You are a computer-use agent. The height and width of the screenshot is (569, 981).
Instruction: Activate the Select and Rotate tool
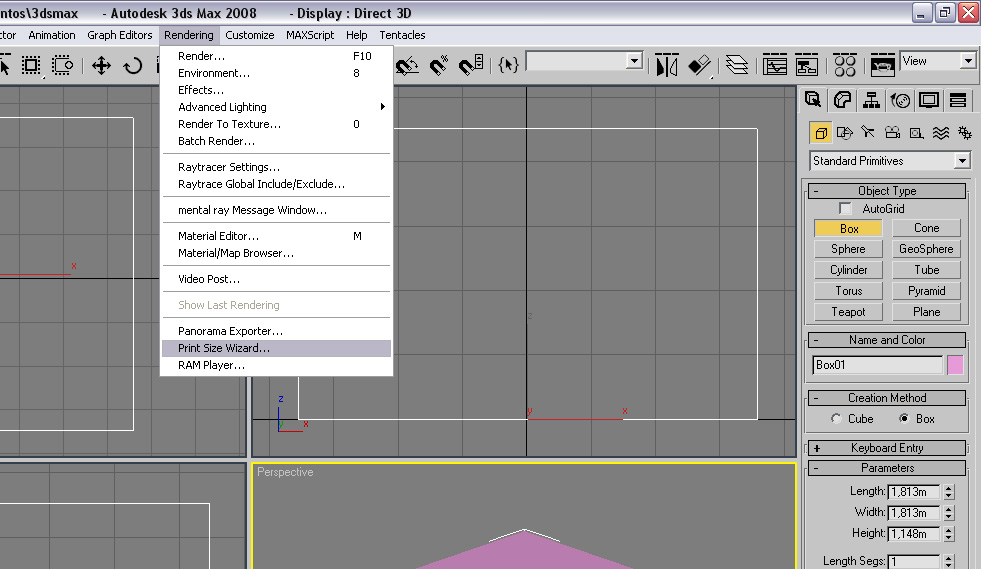pyautogui.click(x=132, y=65)
